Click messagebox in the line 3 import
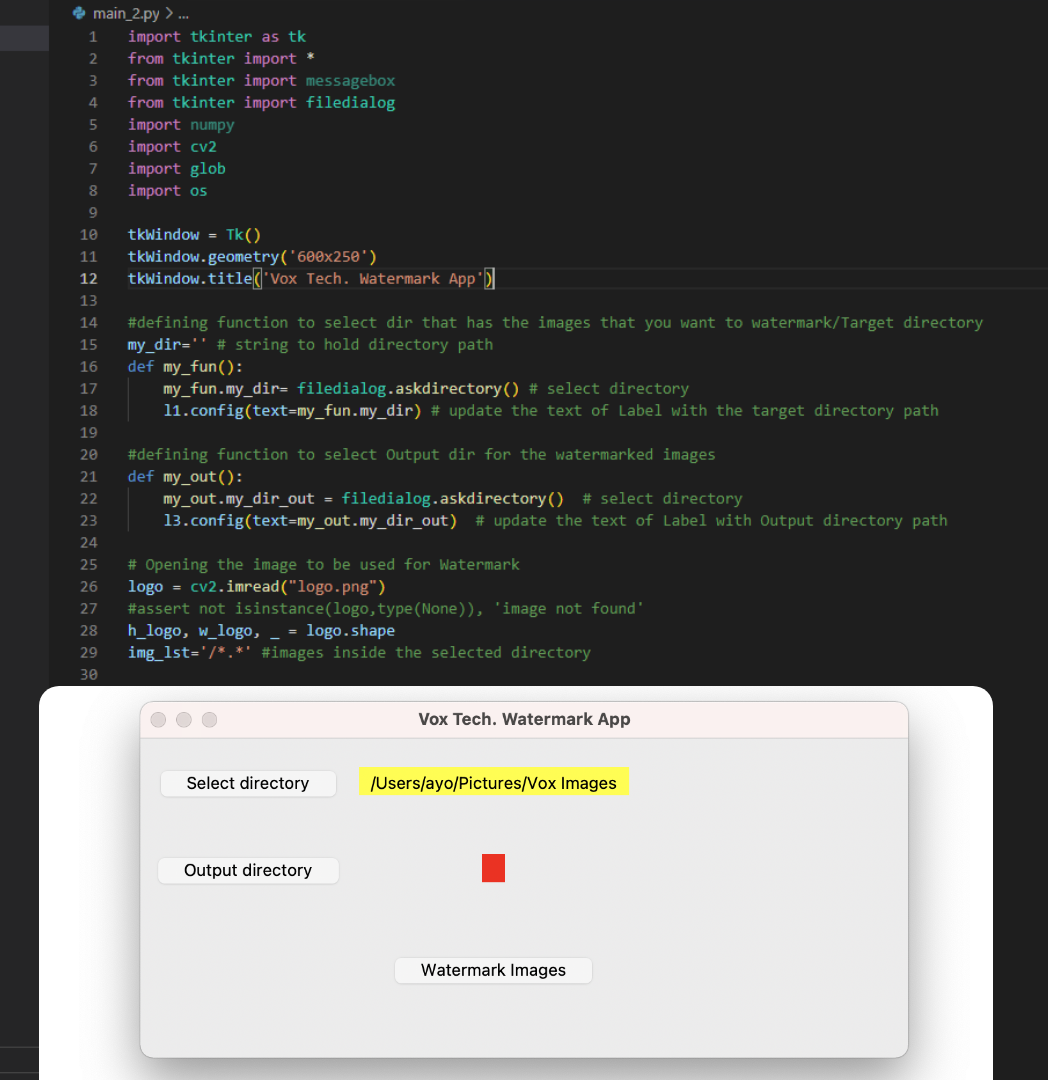Viewport: 1048px width, 1080px height. pos(350,80)
